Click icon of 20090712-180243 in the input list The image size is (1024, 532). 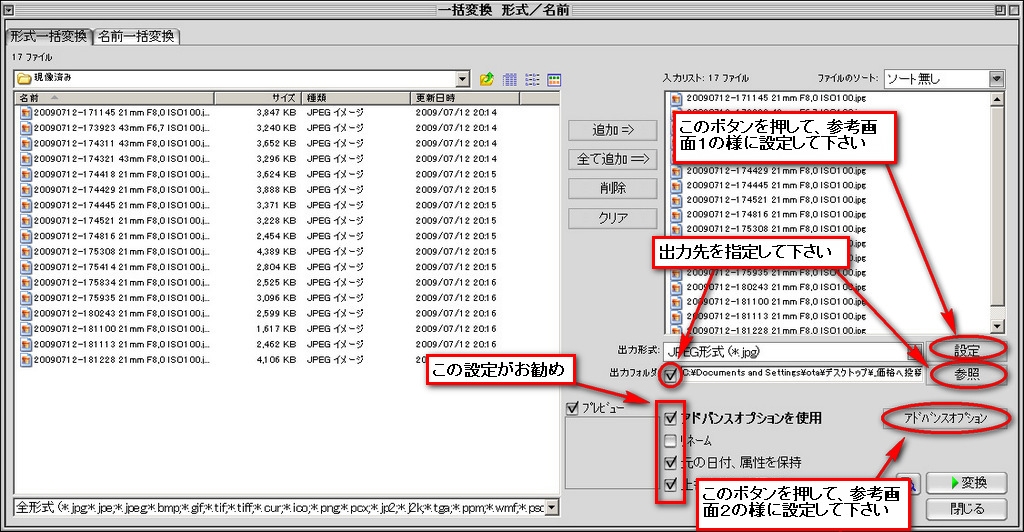coord(676,288)
